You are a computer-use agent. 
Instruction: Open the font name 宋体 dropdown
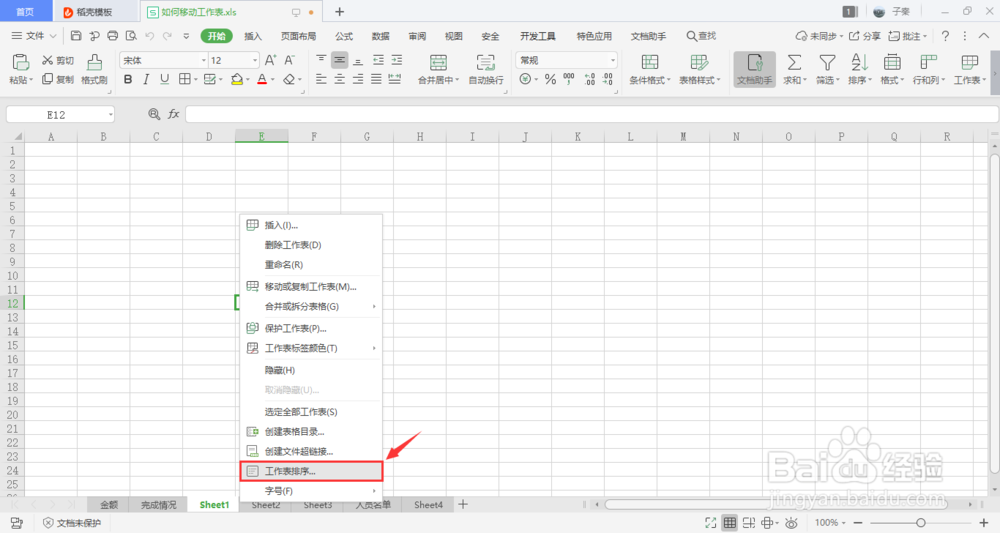203,60
